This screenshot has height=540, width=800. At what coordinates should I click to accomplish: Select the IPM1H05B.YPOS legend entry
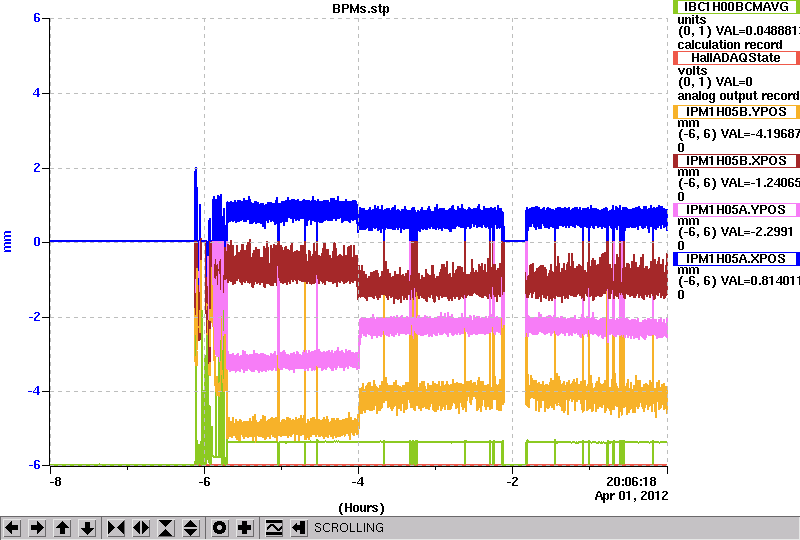tap(736, 112)
